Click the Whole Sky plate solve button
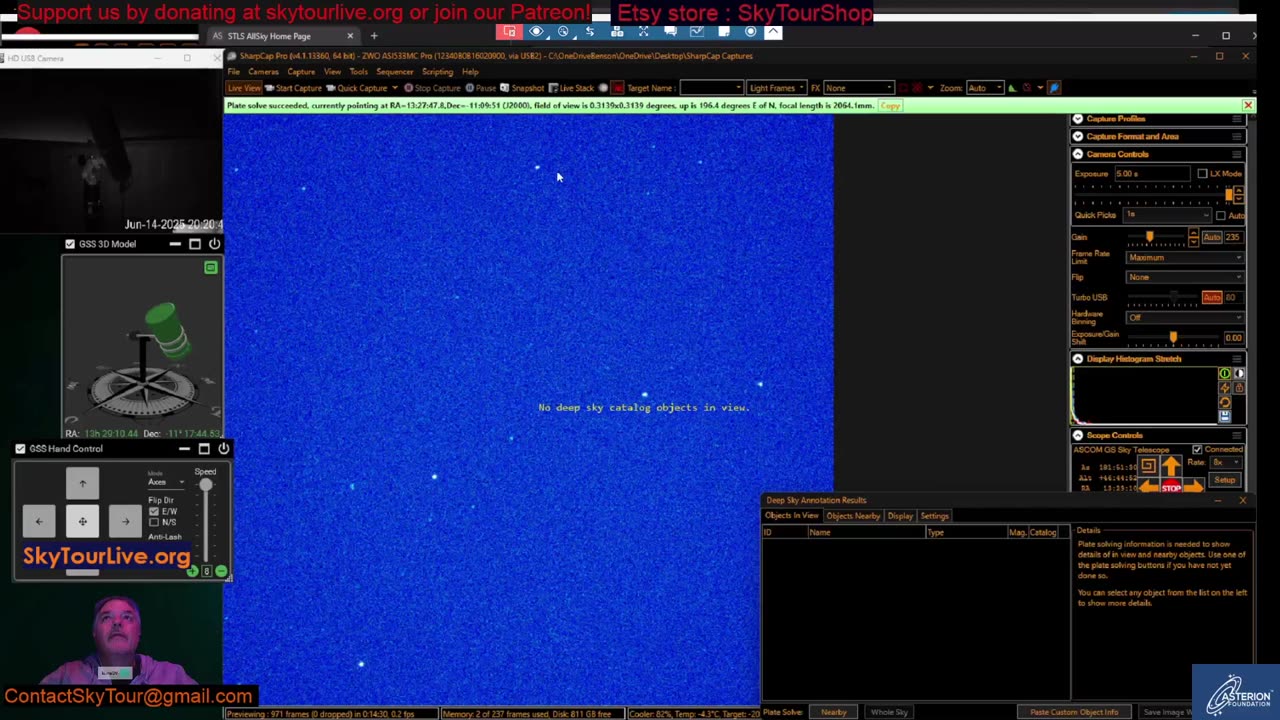Image resolution: width=1280 pixels, height=720 pixels. (x=889, y=712)
